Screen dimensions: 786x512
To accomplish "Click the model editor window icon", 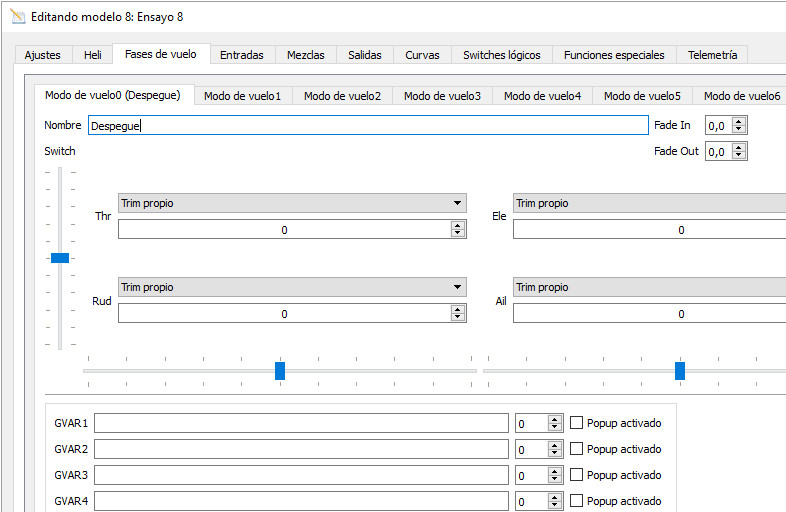I will (x=17, y=17).
